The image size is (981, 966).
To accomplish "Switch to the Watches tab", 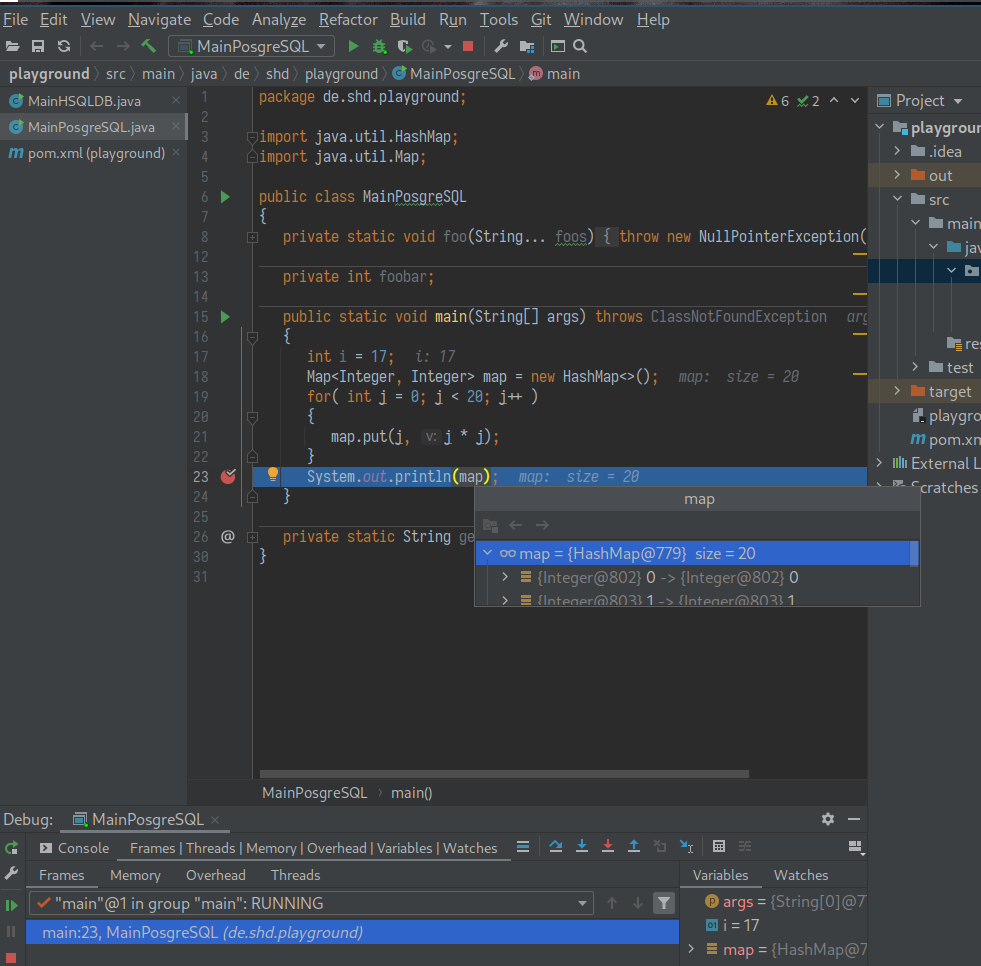I will pyautogui.click(x=800, y=875).
